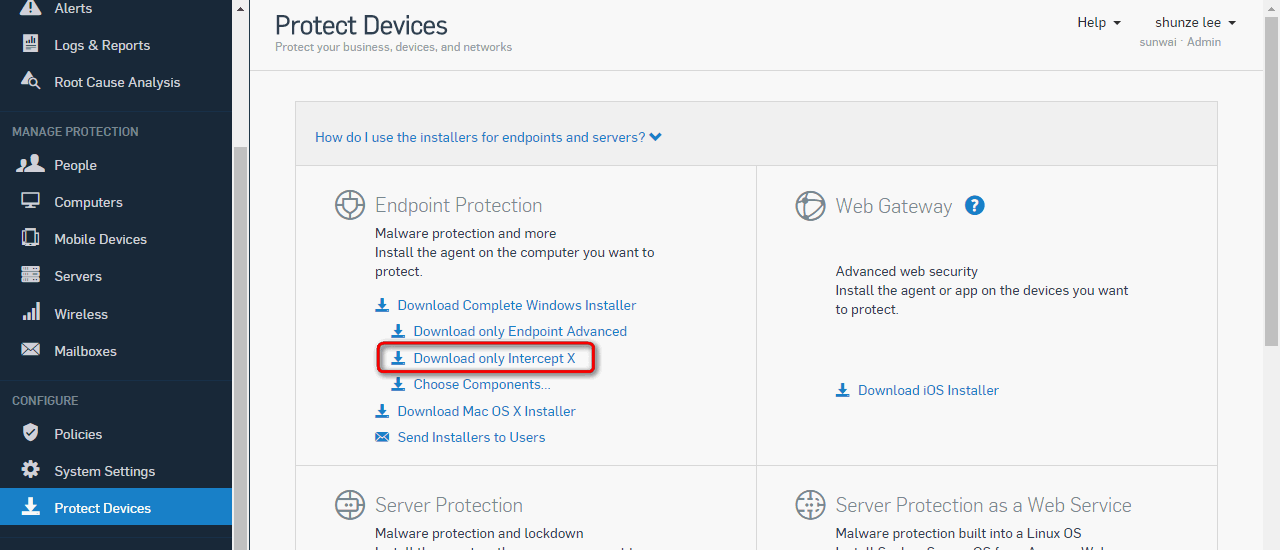Open the shunze lee account dropdown
Image resolution: width=1280 pixels, height=550 pixels.
[x=1195, y=22]
